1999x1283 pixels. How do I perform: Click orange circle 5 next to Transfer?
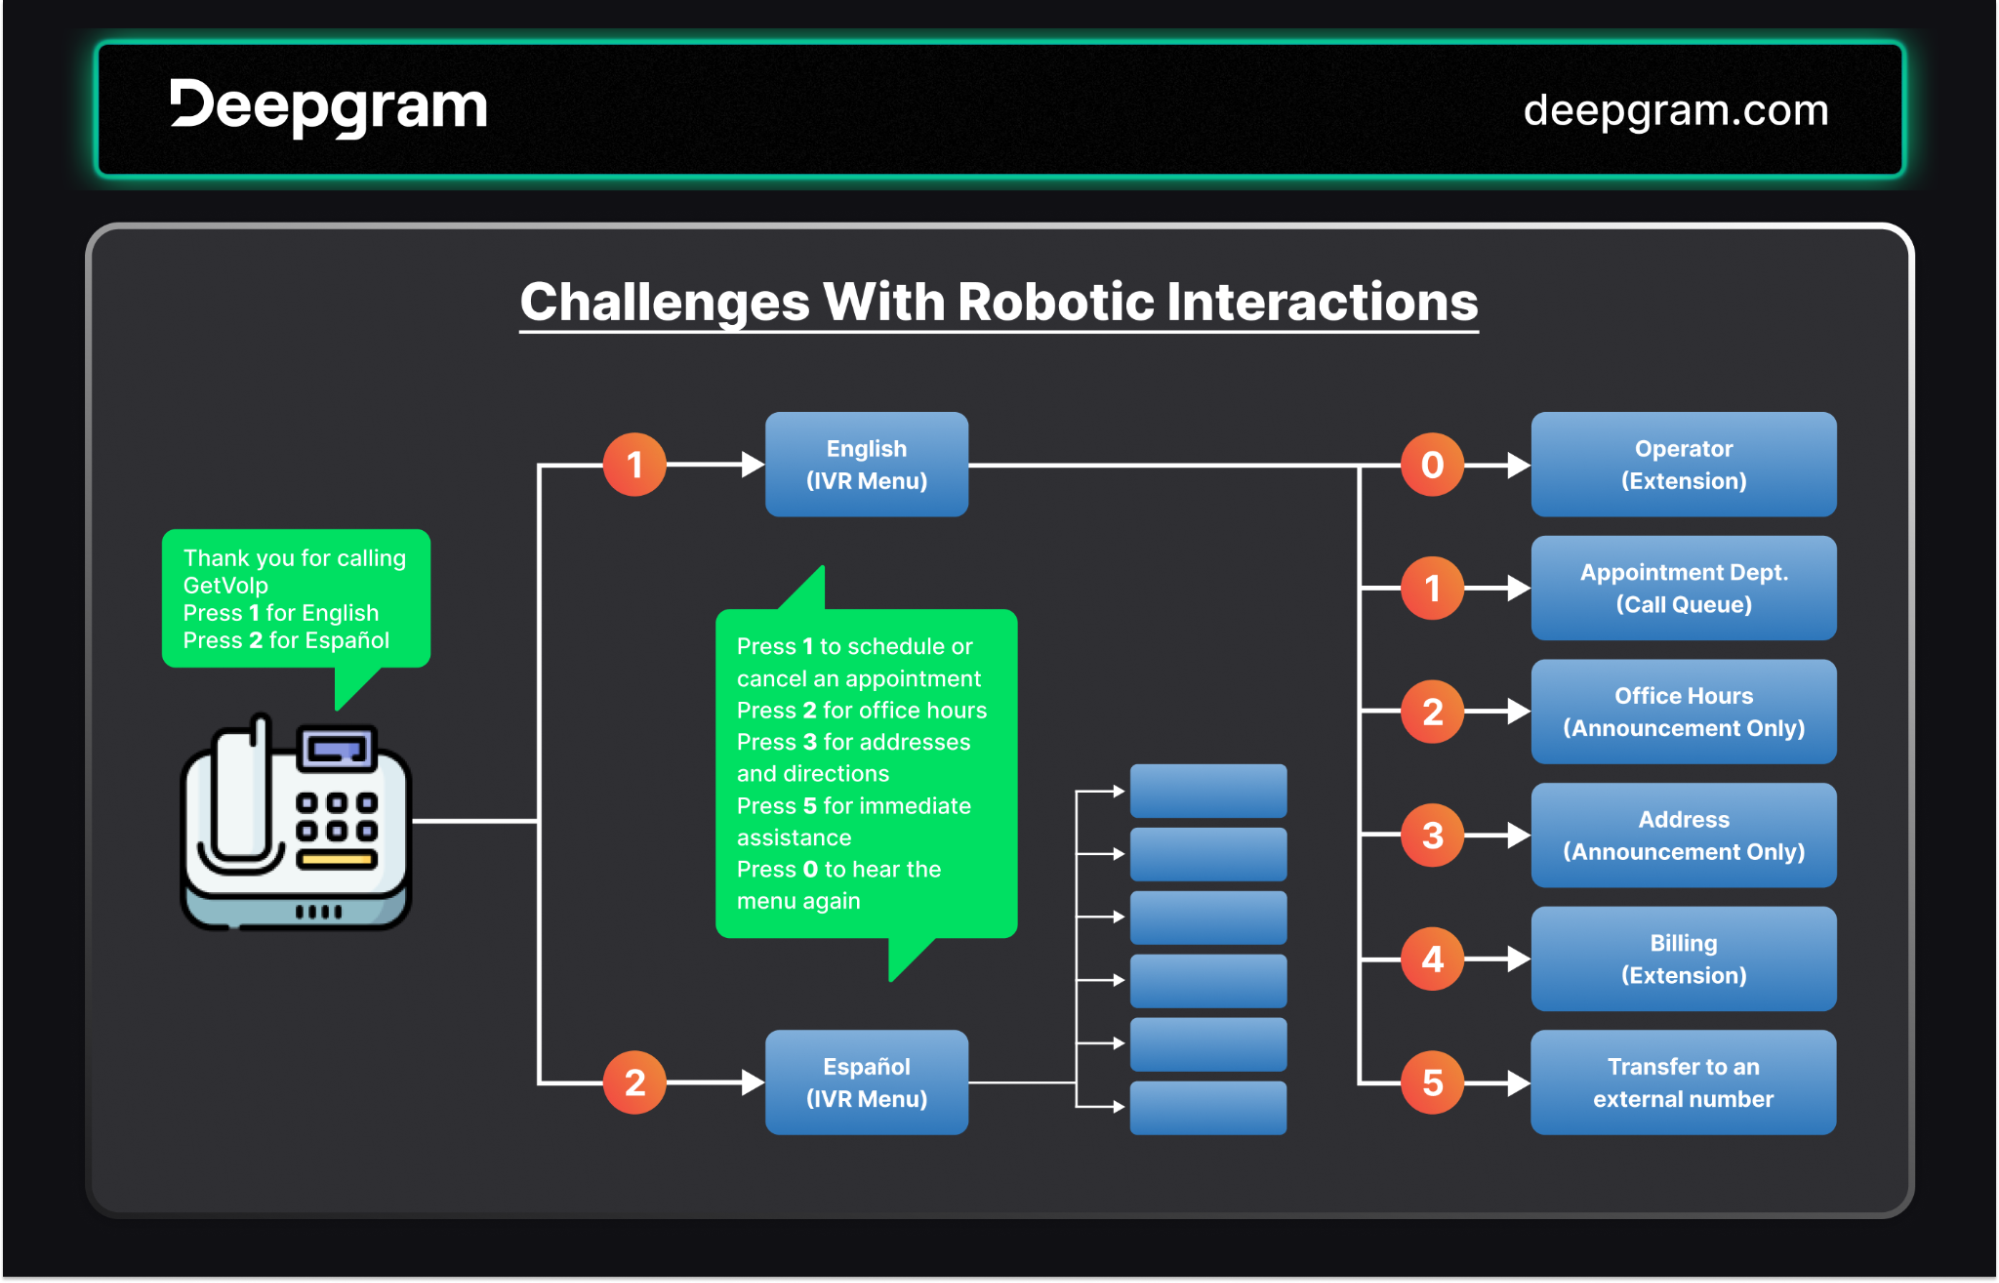pyautogui.click(x=1432, y=1082)
